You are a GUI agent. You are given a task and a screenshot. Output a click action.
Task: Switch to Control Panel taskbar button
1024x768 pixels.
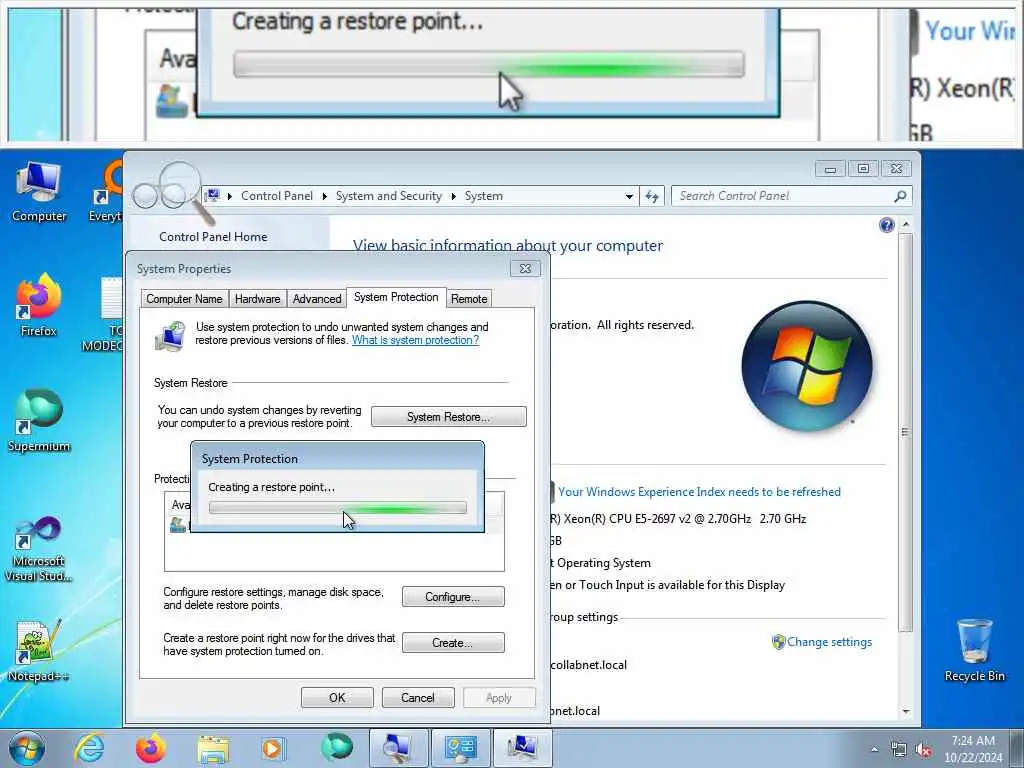point(460,748)
